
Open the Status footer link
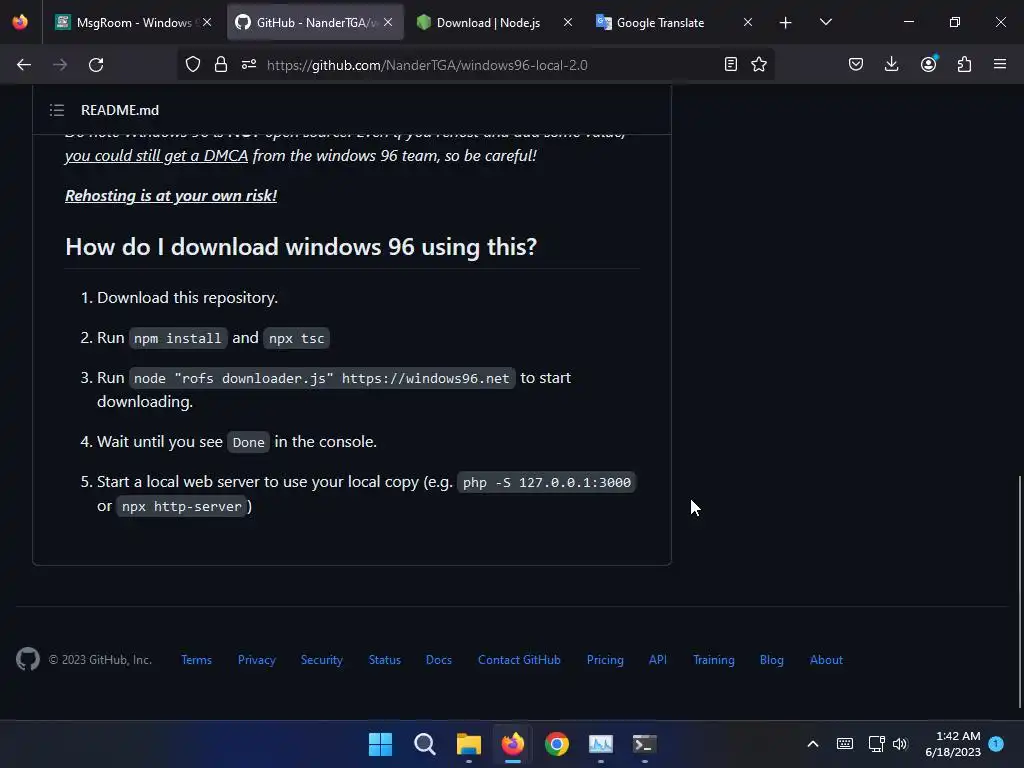(385, 660)
